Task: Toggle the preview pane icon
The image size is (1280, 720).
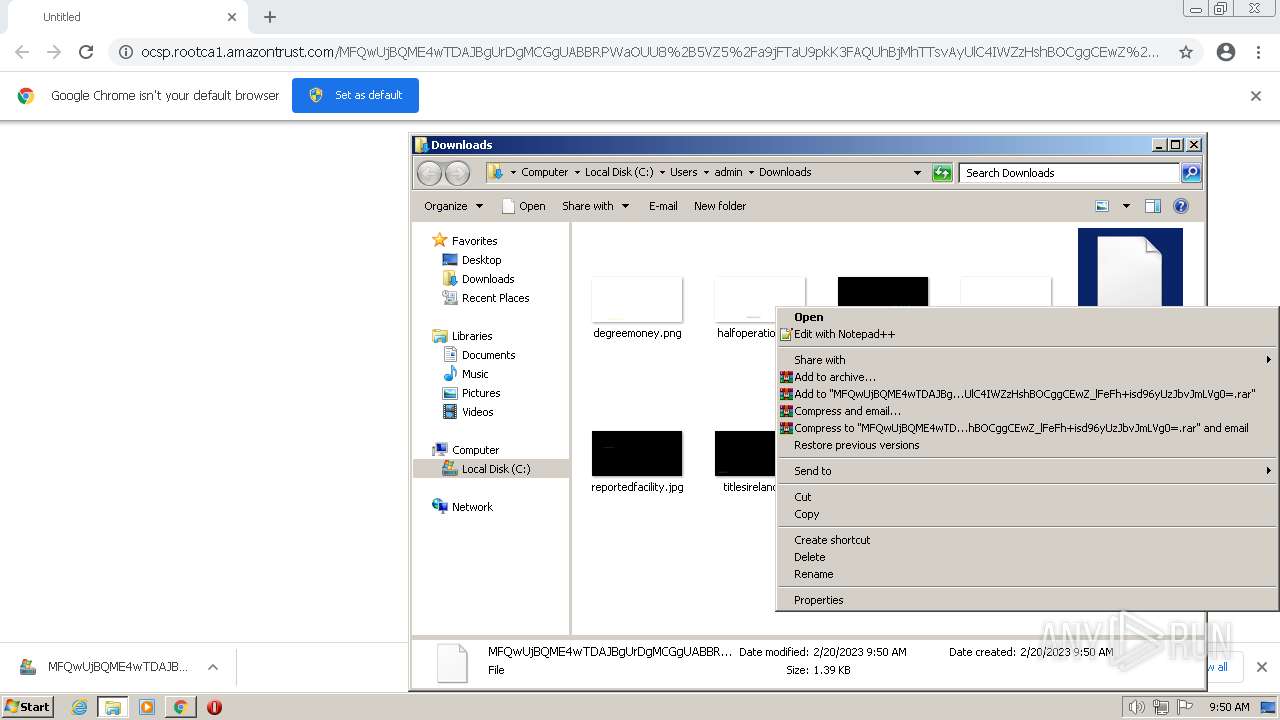Action: [x=1153, y=206]
